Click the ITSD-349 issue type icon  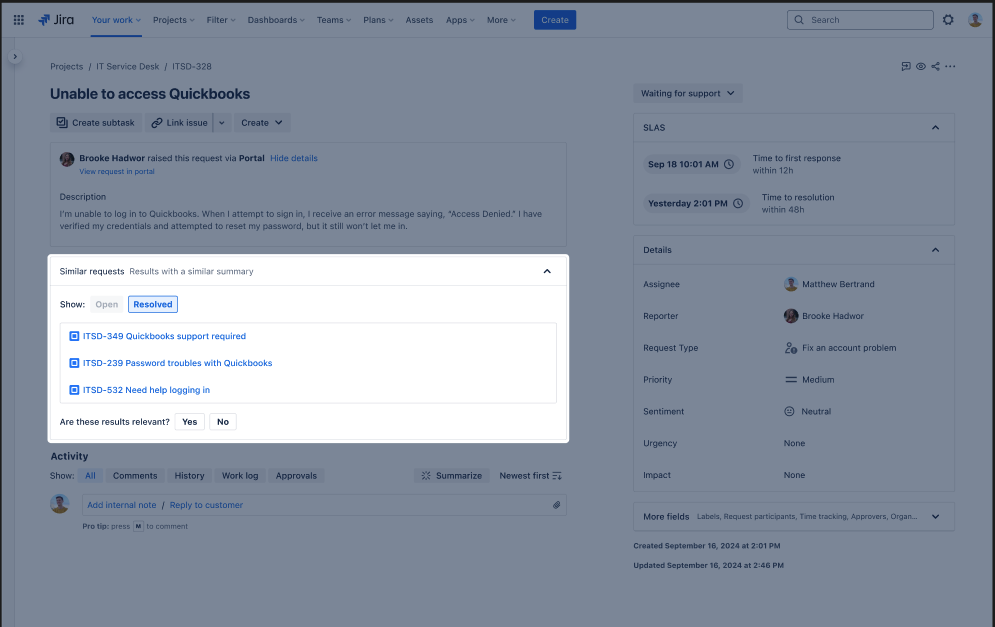pyautogui.click(x=74, y=336)
